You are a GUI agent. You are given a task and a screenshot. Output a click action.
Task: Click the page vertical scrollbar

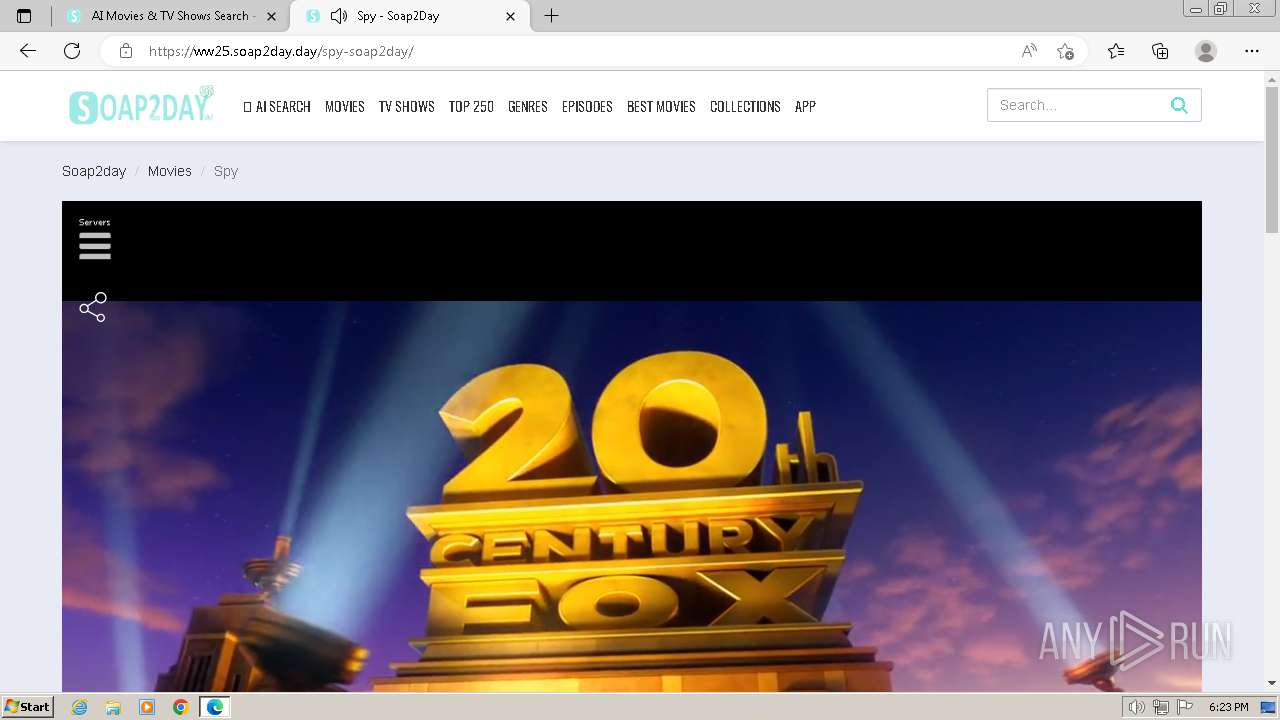point(1272,160)
